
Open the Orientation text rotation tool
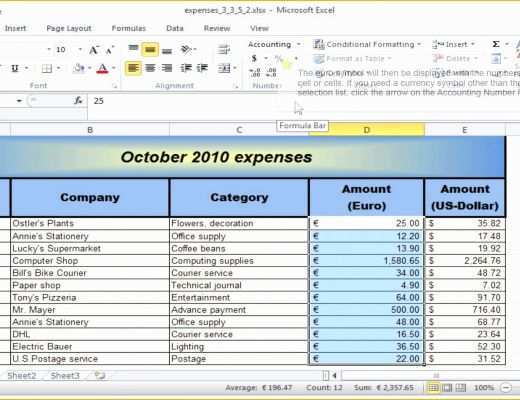point(187,50)
